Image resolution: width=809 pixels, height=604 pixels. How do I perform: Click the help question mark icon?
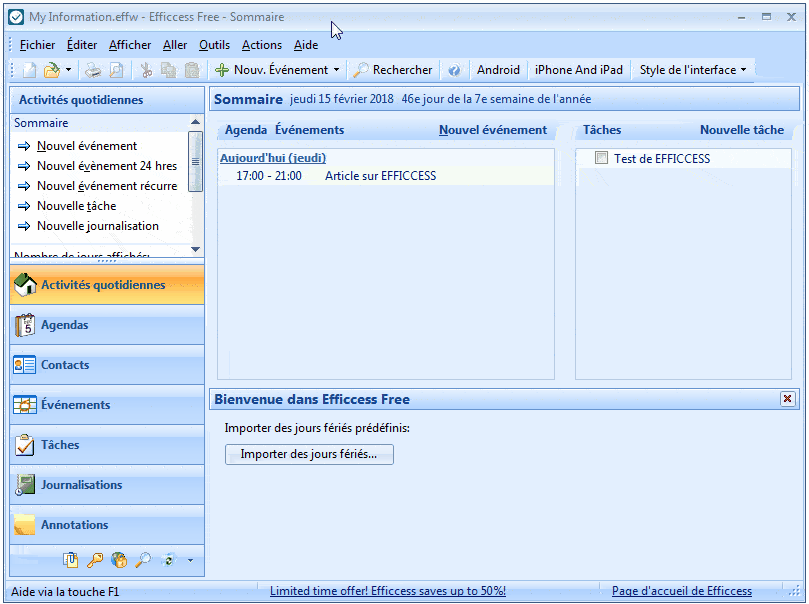(x=454, y=70)
